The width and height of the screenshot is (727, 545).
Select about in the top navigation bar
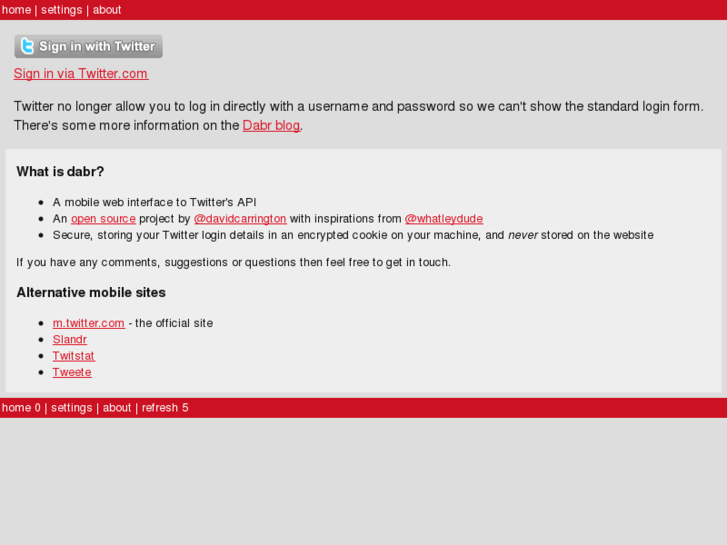point(107,10)
